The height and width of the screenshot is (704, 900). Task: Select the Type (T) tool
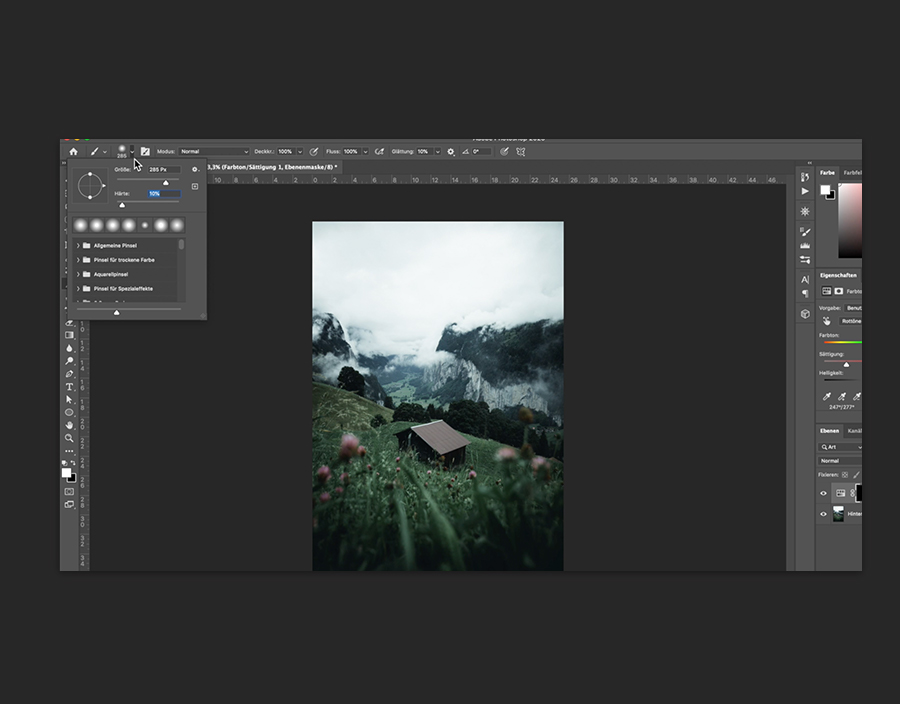click(x=69, y=387)
